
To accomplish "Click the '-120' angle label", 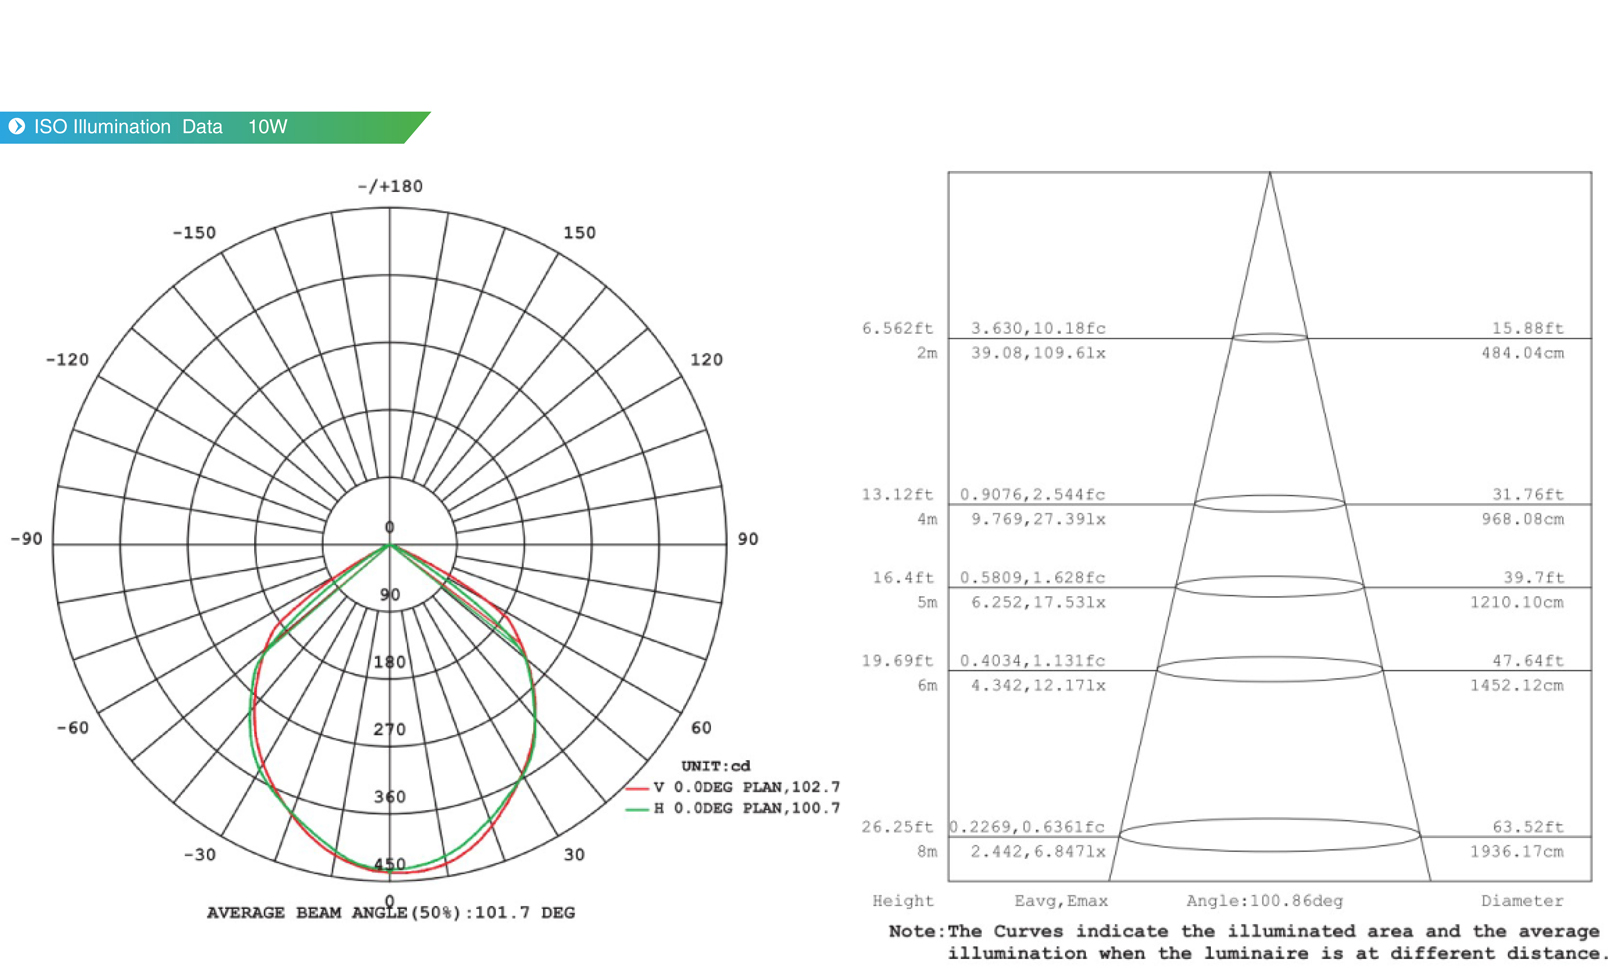I will click(67, 360).
